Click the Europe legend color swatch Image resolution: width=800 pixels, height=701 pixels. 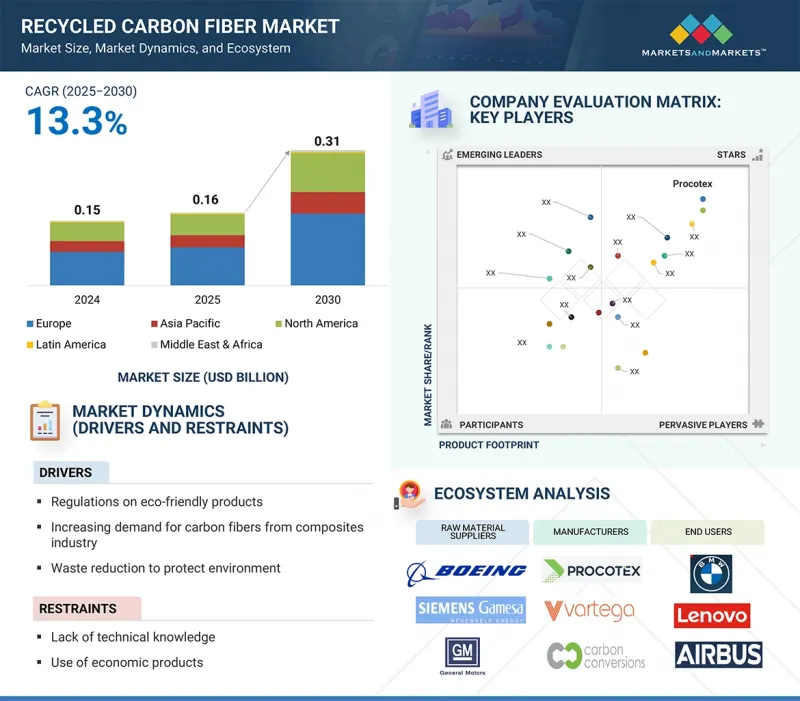tap(29, 324)
